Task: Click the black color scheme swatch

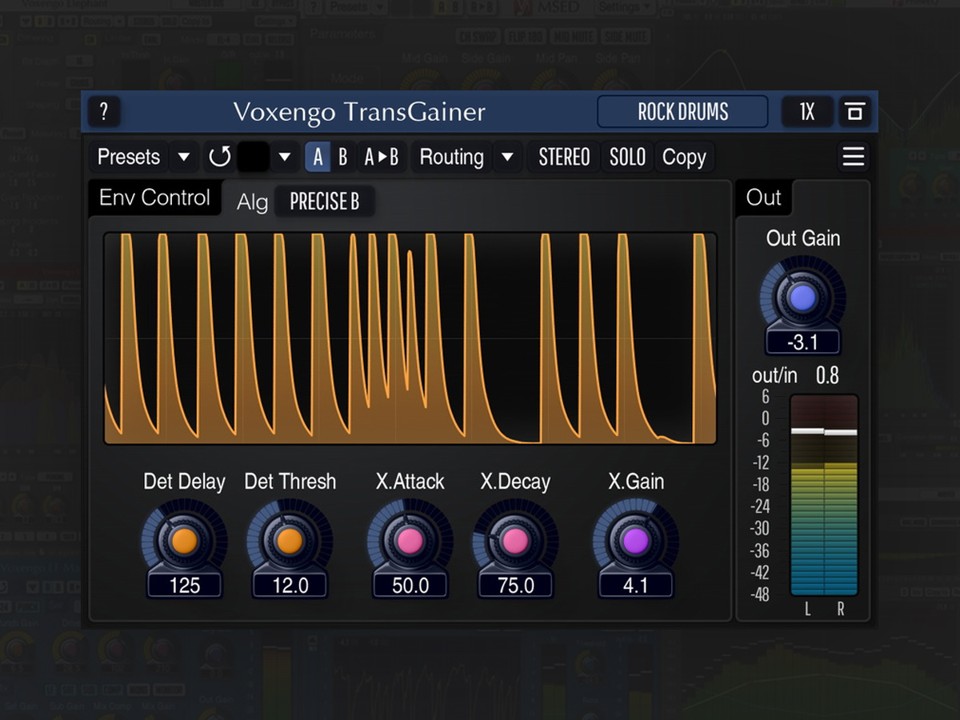Action: click(253, 157)
